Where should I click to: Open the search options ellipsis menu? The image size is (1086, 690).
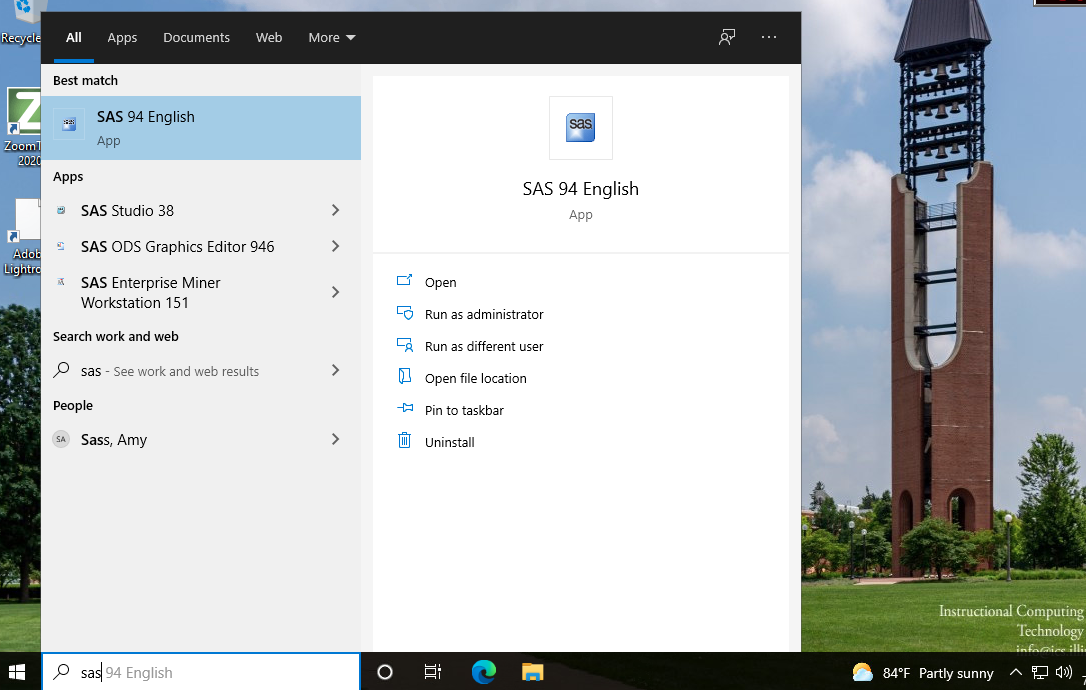[769, 37]
